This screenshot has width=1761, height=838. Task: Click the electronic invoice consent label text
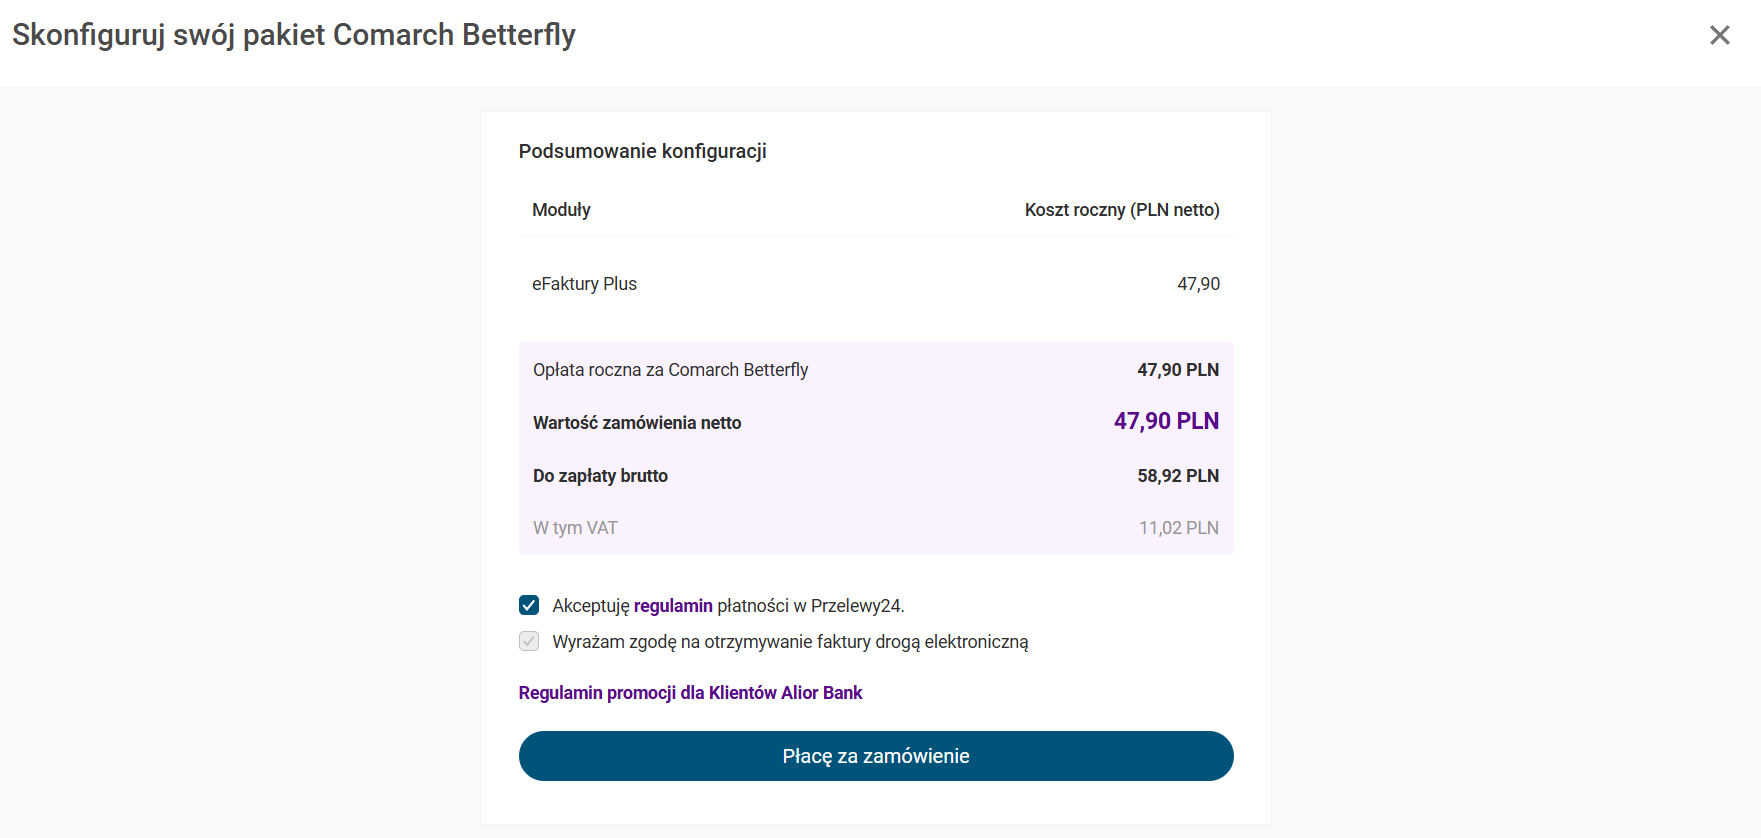[790, 642]
